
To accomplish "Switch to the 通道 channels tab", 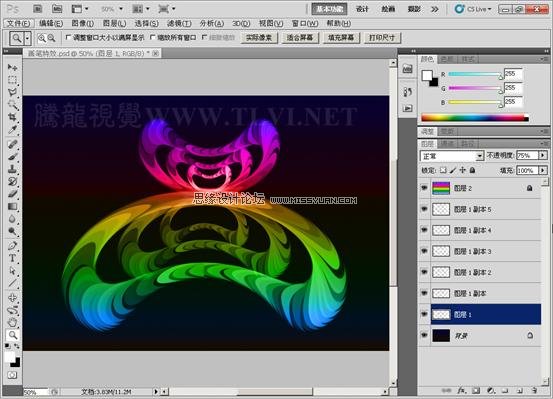I will pyautogui.click(x=447, y=144).
